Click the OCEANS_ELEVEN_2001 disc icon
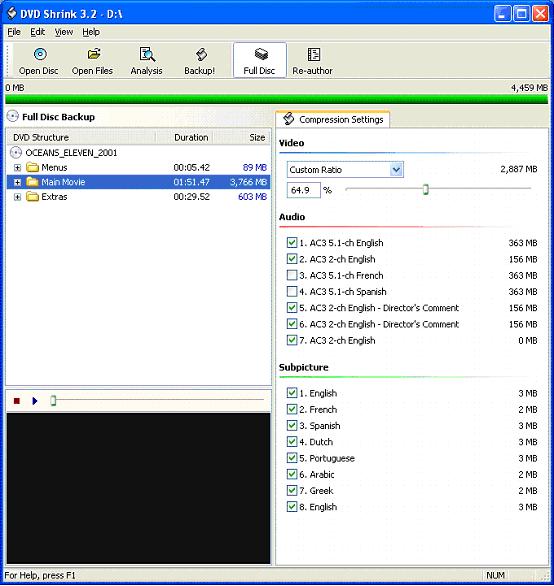The width and height of the screenshot is (554, 586). [16, 152]
